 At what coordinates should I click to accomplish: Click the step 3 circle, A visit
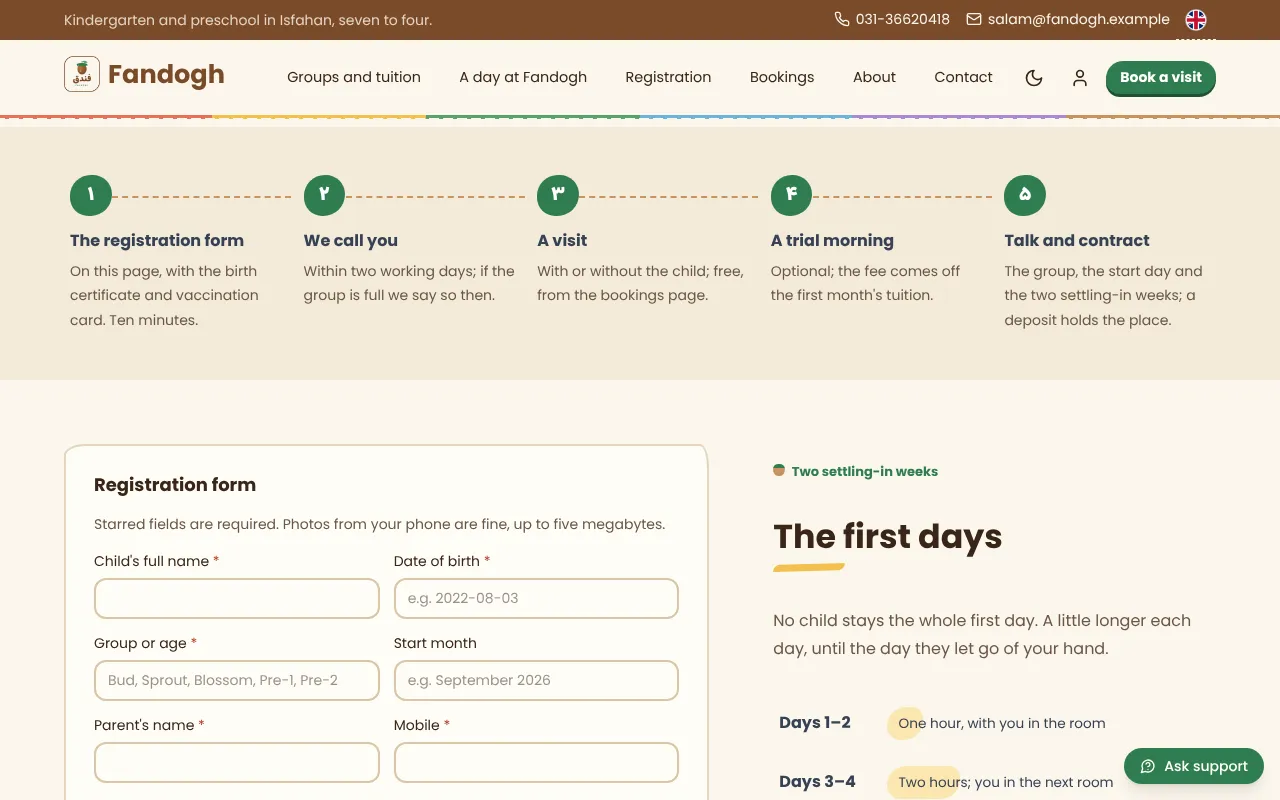[558, 195]
